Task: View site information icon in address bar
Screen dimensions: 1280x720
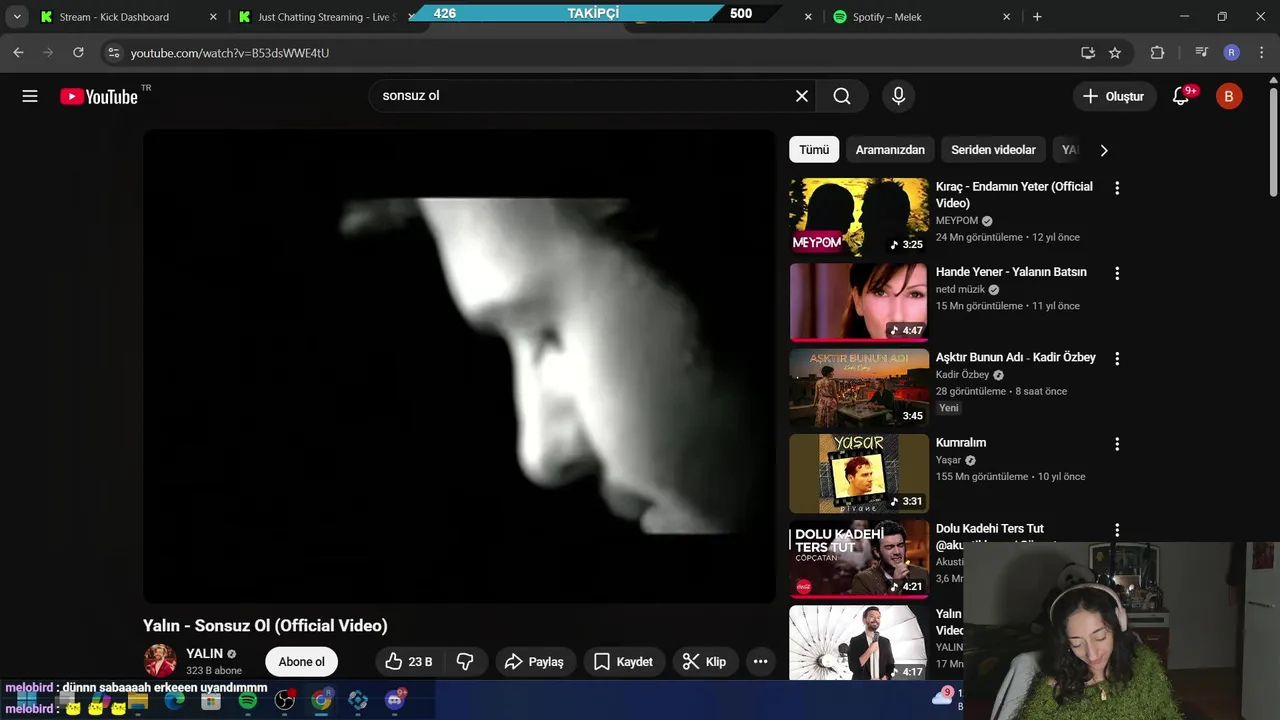Action: click(113, 52)
